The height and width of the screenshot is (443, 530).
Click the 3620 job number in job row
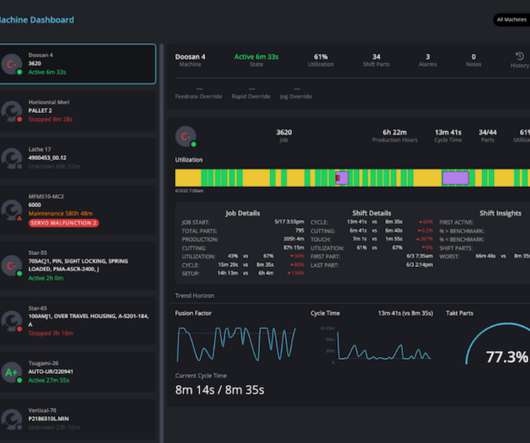coord(284,132)
